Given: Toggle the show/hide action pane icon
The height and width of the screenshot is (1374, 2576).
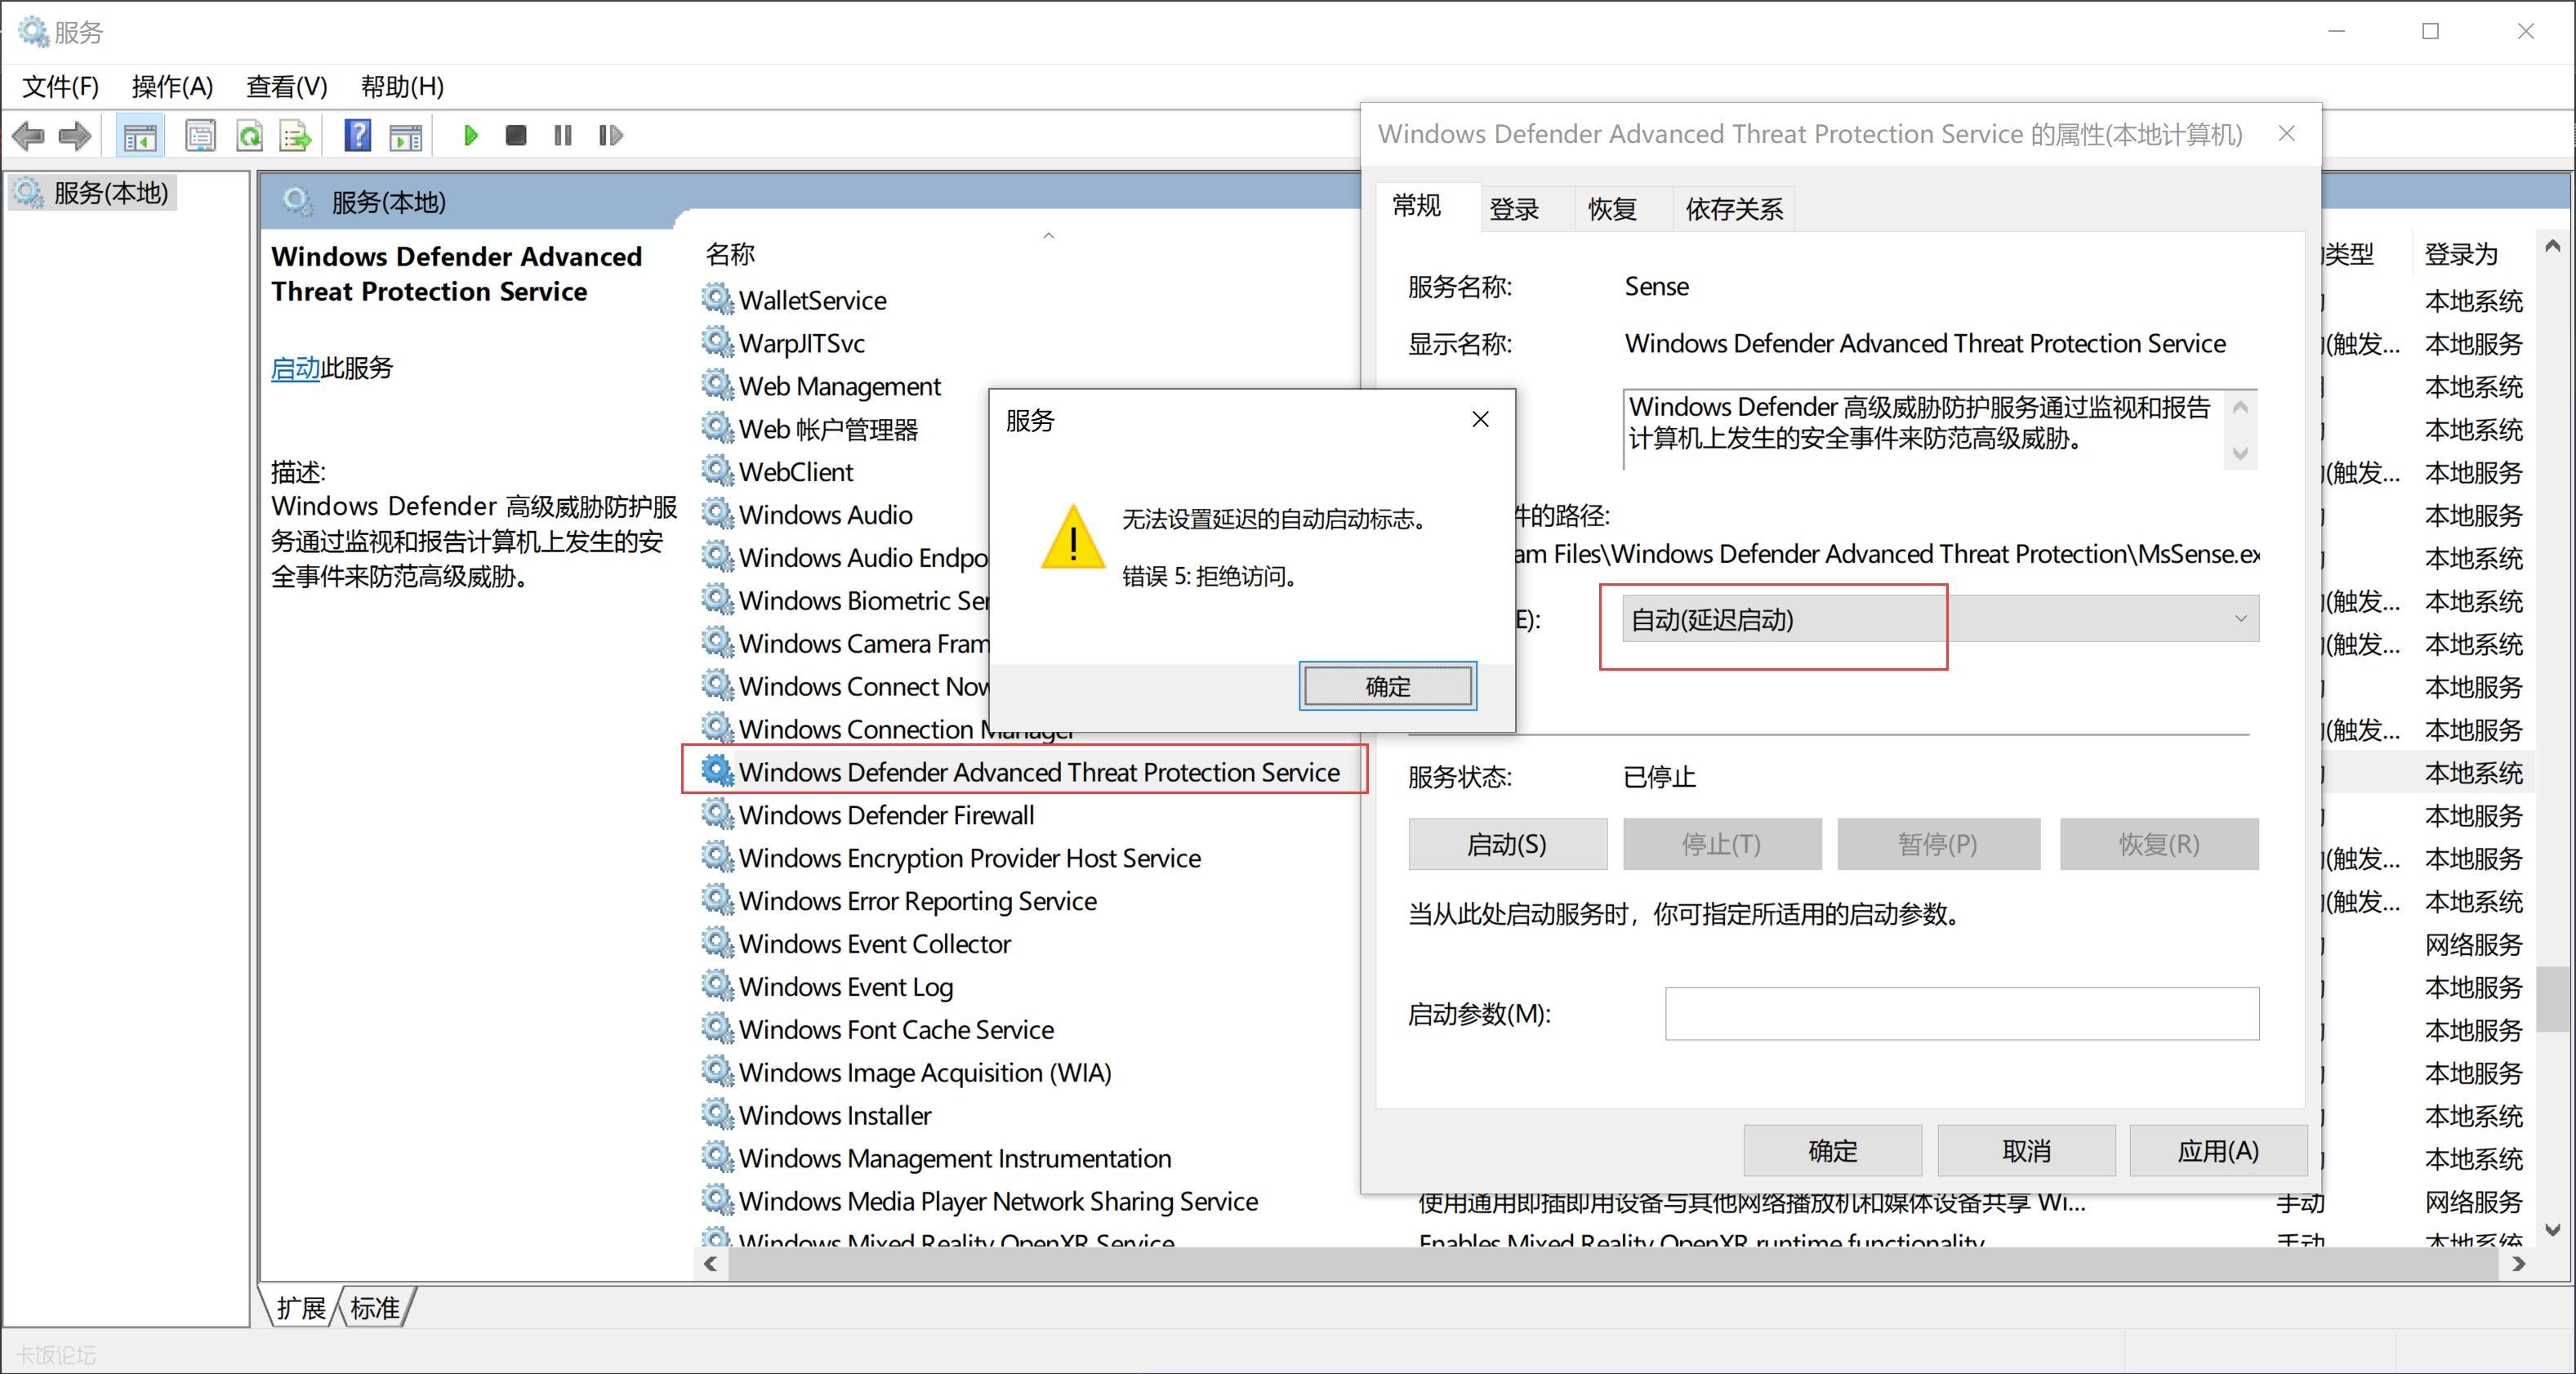Looking at the screenshot, I should (405, 136).
